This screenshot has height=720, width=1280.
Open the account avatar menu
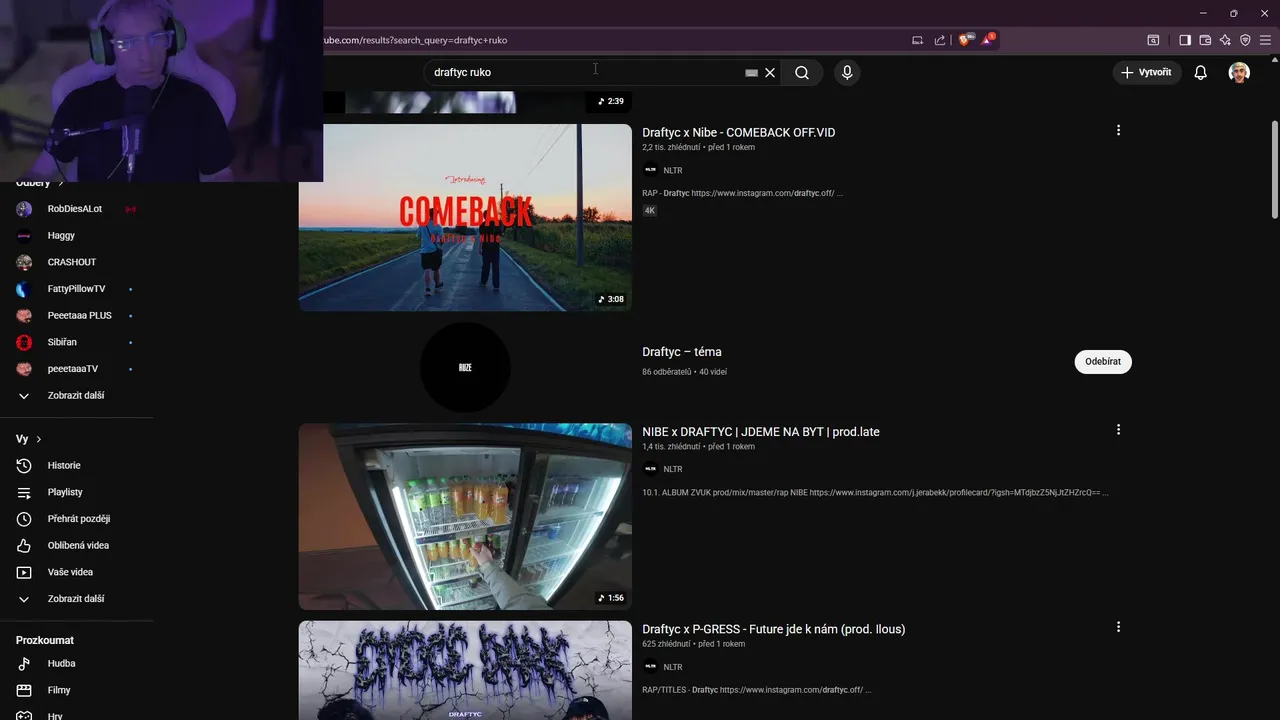(x=1239, y=72)
